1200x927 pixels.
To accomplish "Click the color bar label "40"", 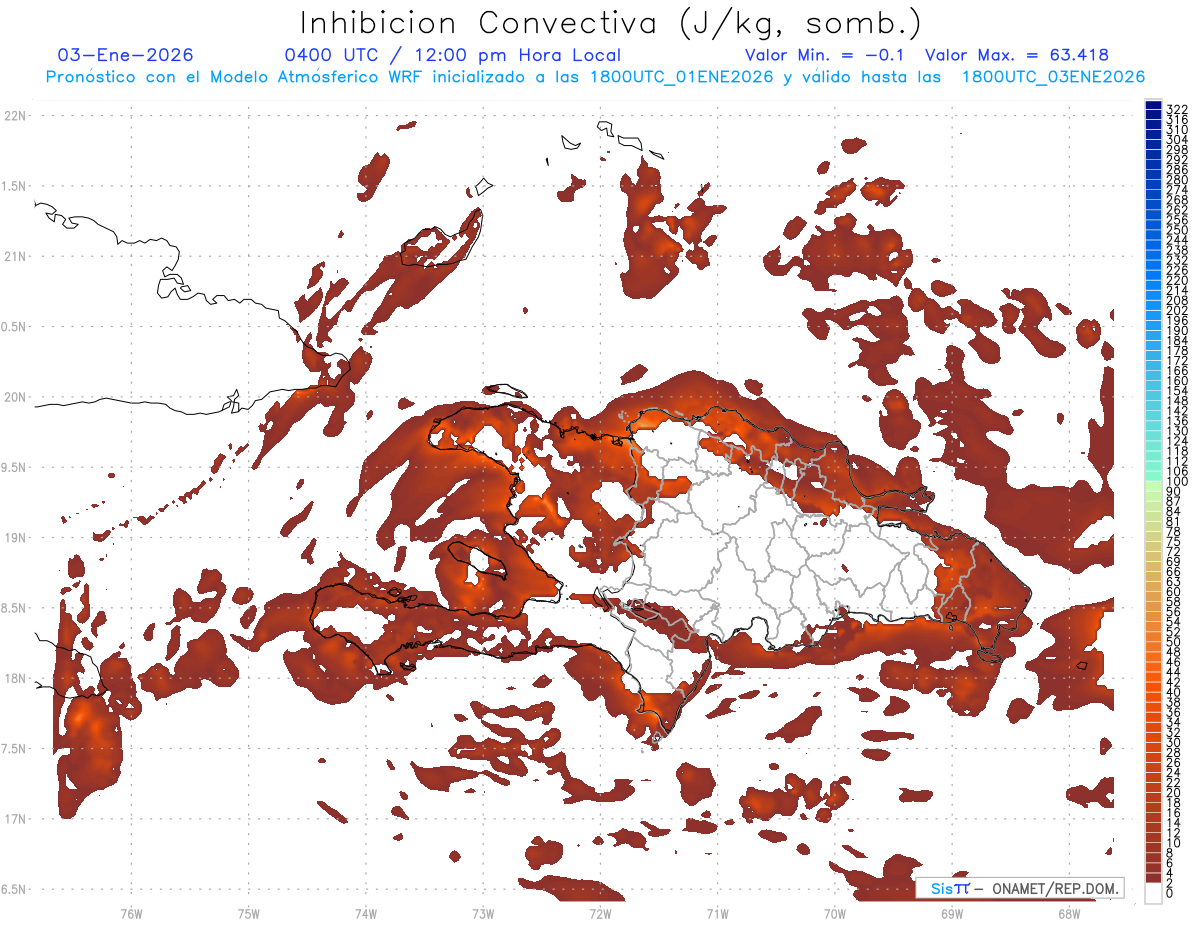I will pyautogui.click(x=1174, y=692).
